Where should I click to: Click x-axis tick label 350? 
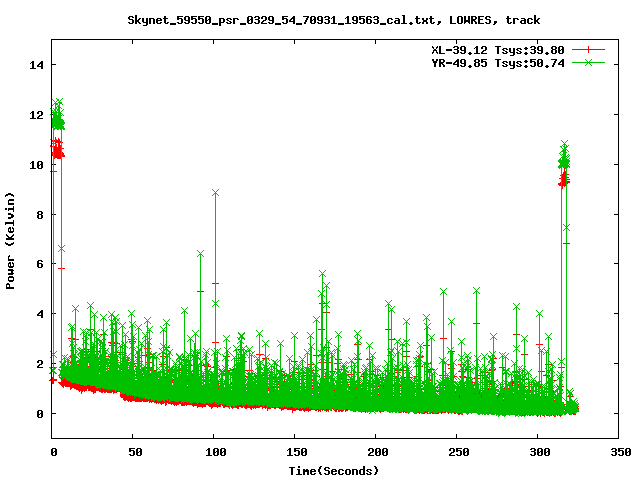point(620,452)
